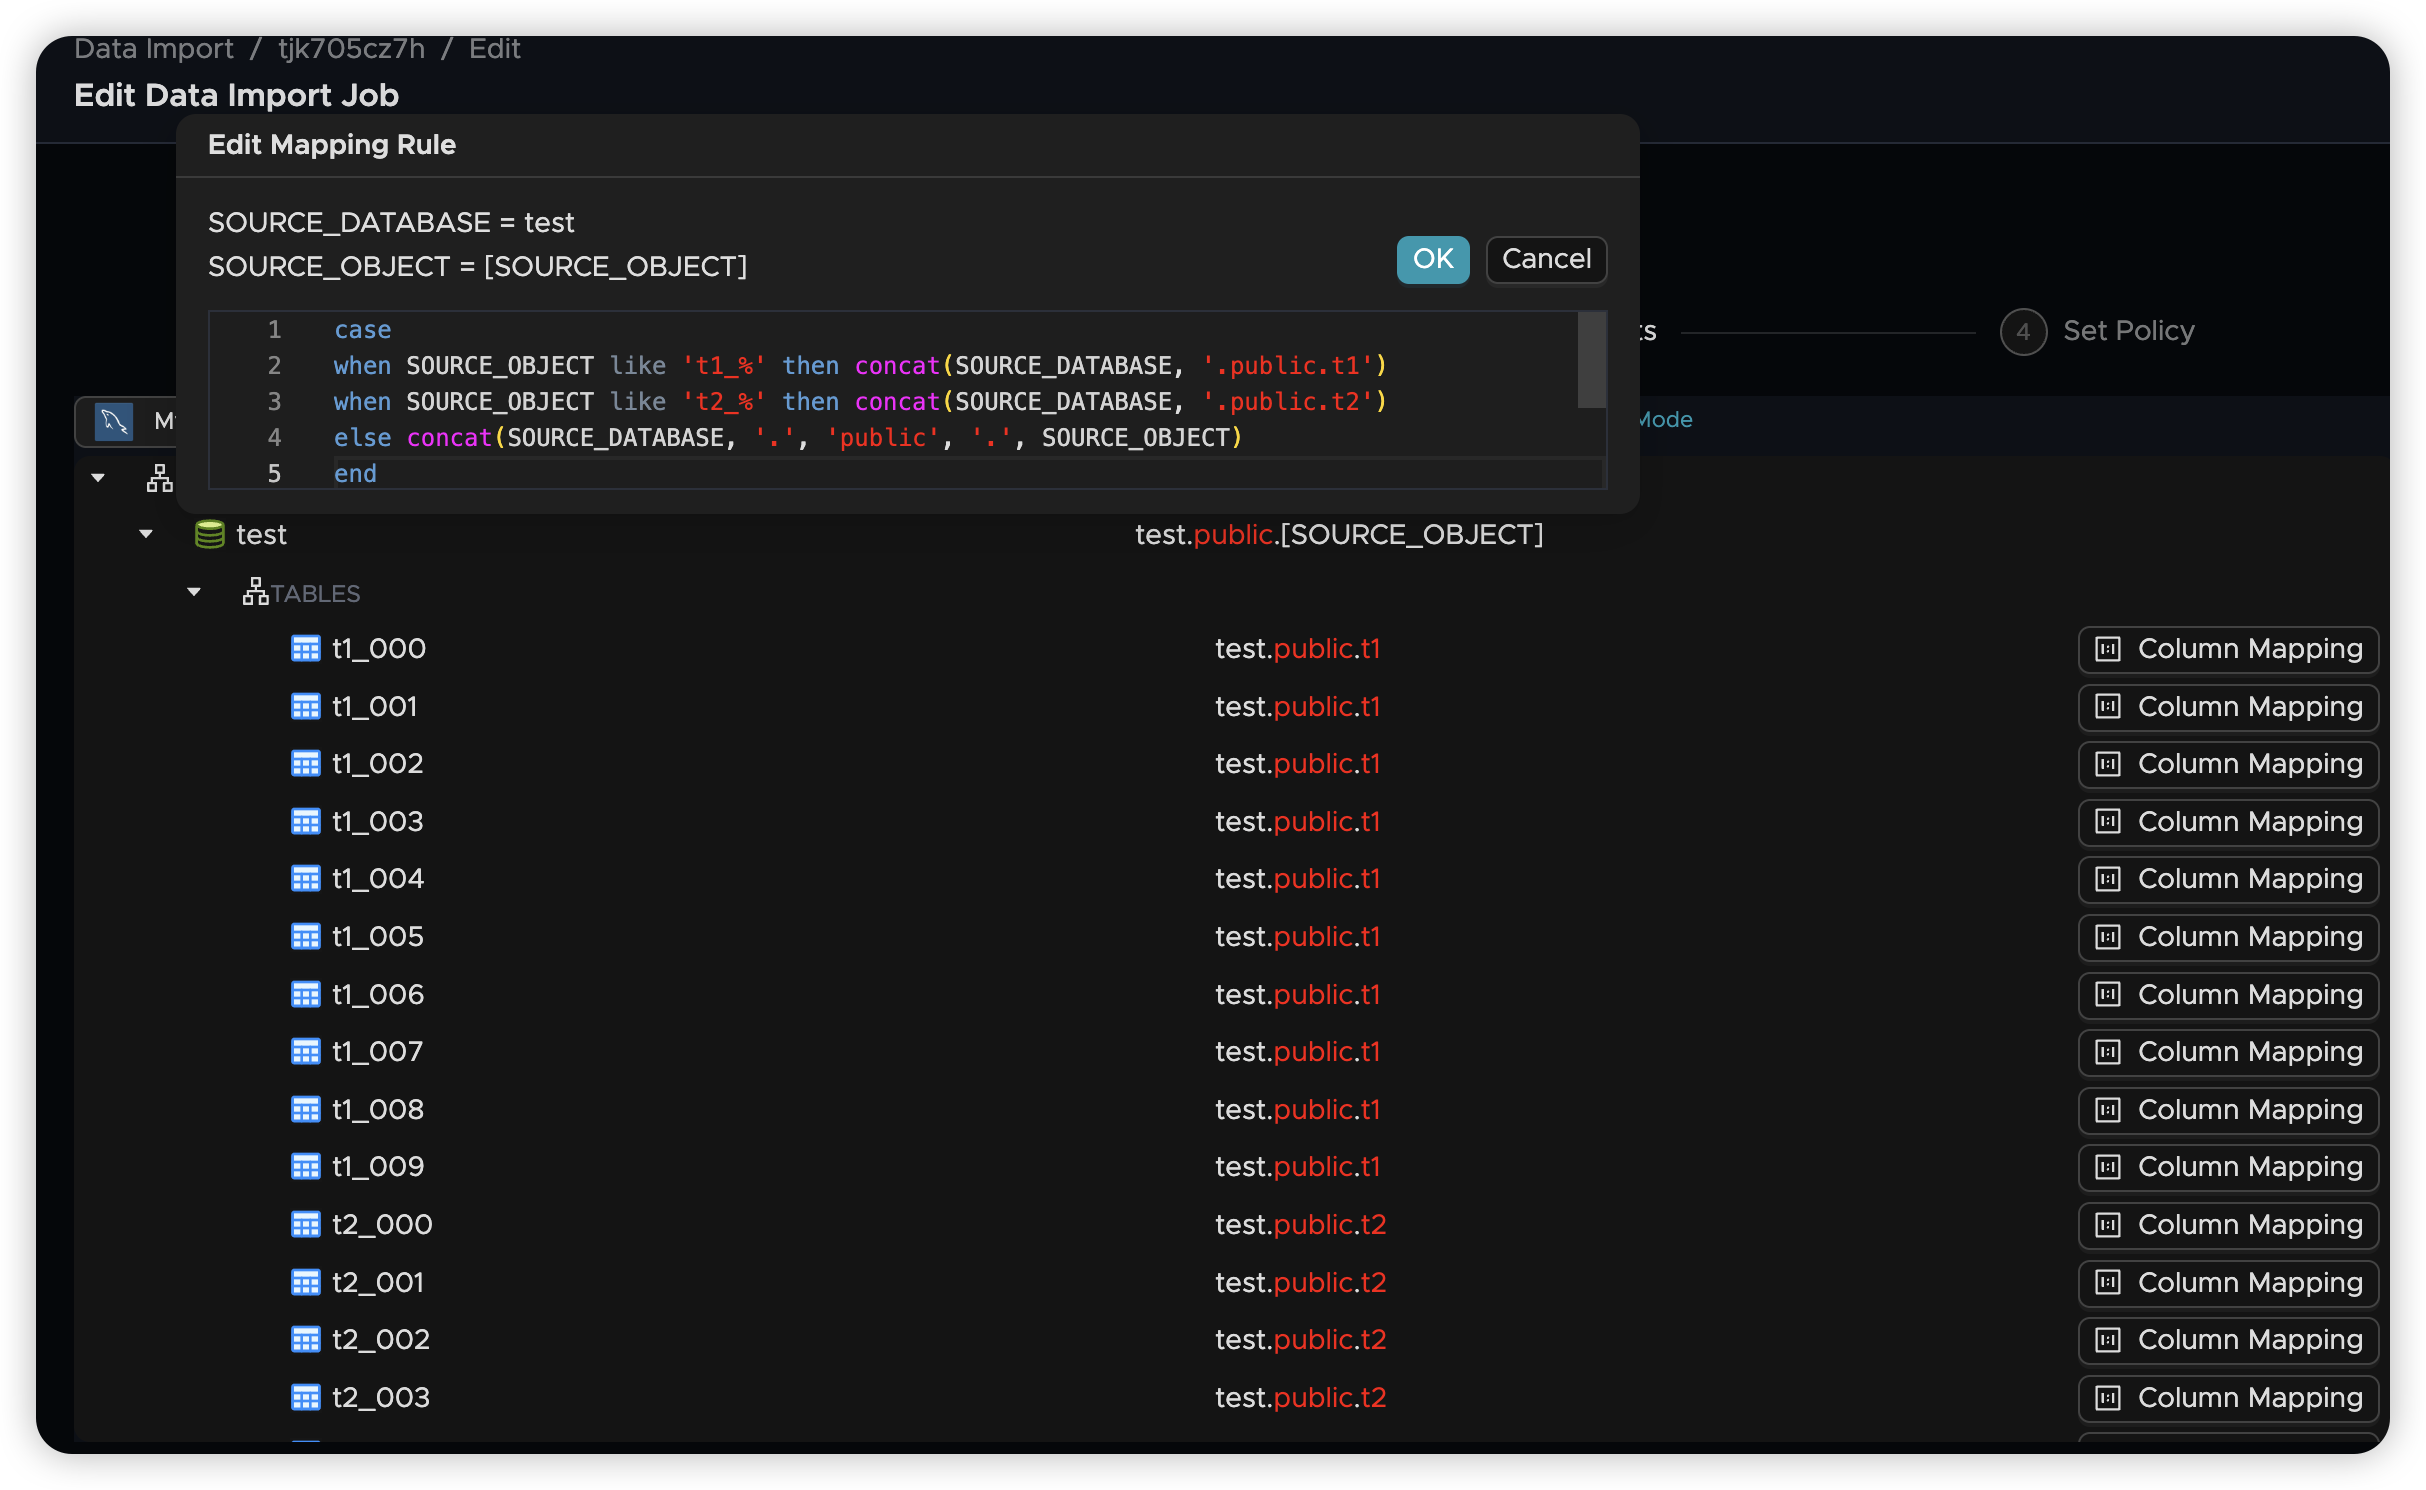Click the table icon for t1_002
The image size is (2426, 1490).
click(x=305, y=764)
